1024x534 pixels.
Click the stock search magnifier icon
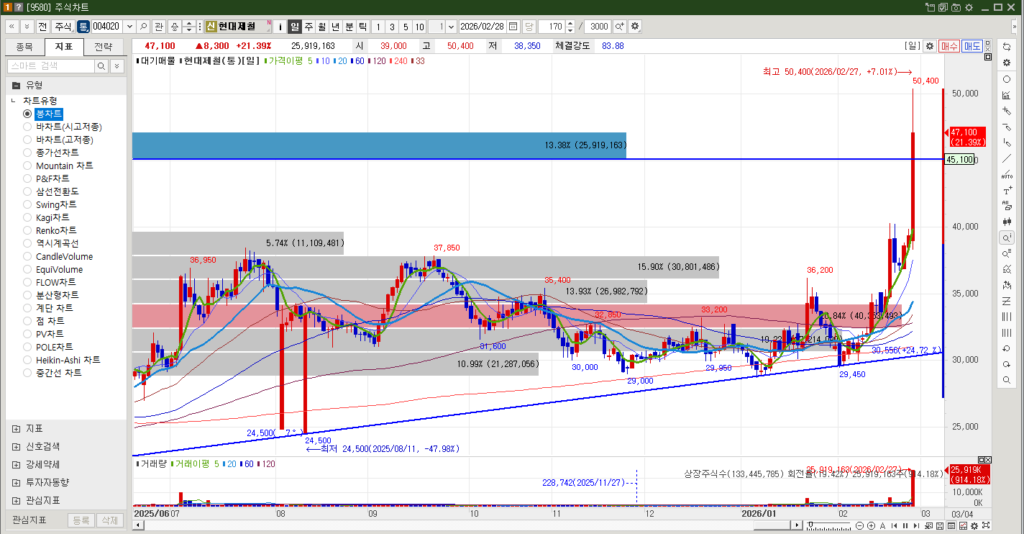click(144, 26)
